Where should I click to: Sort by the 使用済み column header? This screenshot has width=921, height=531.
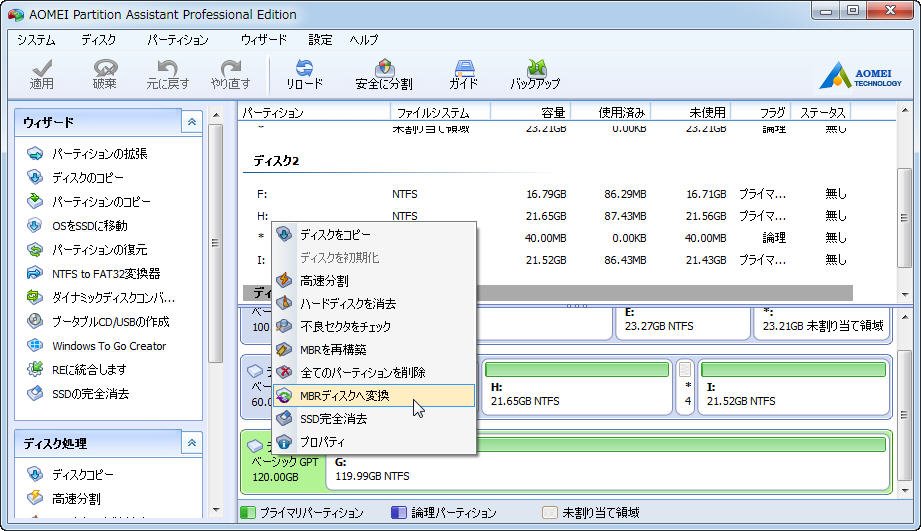click(611, 112)
